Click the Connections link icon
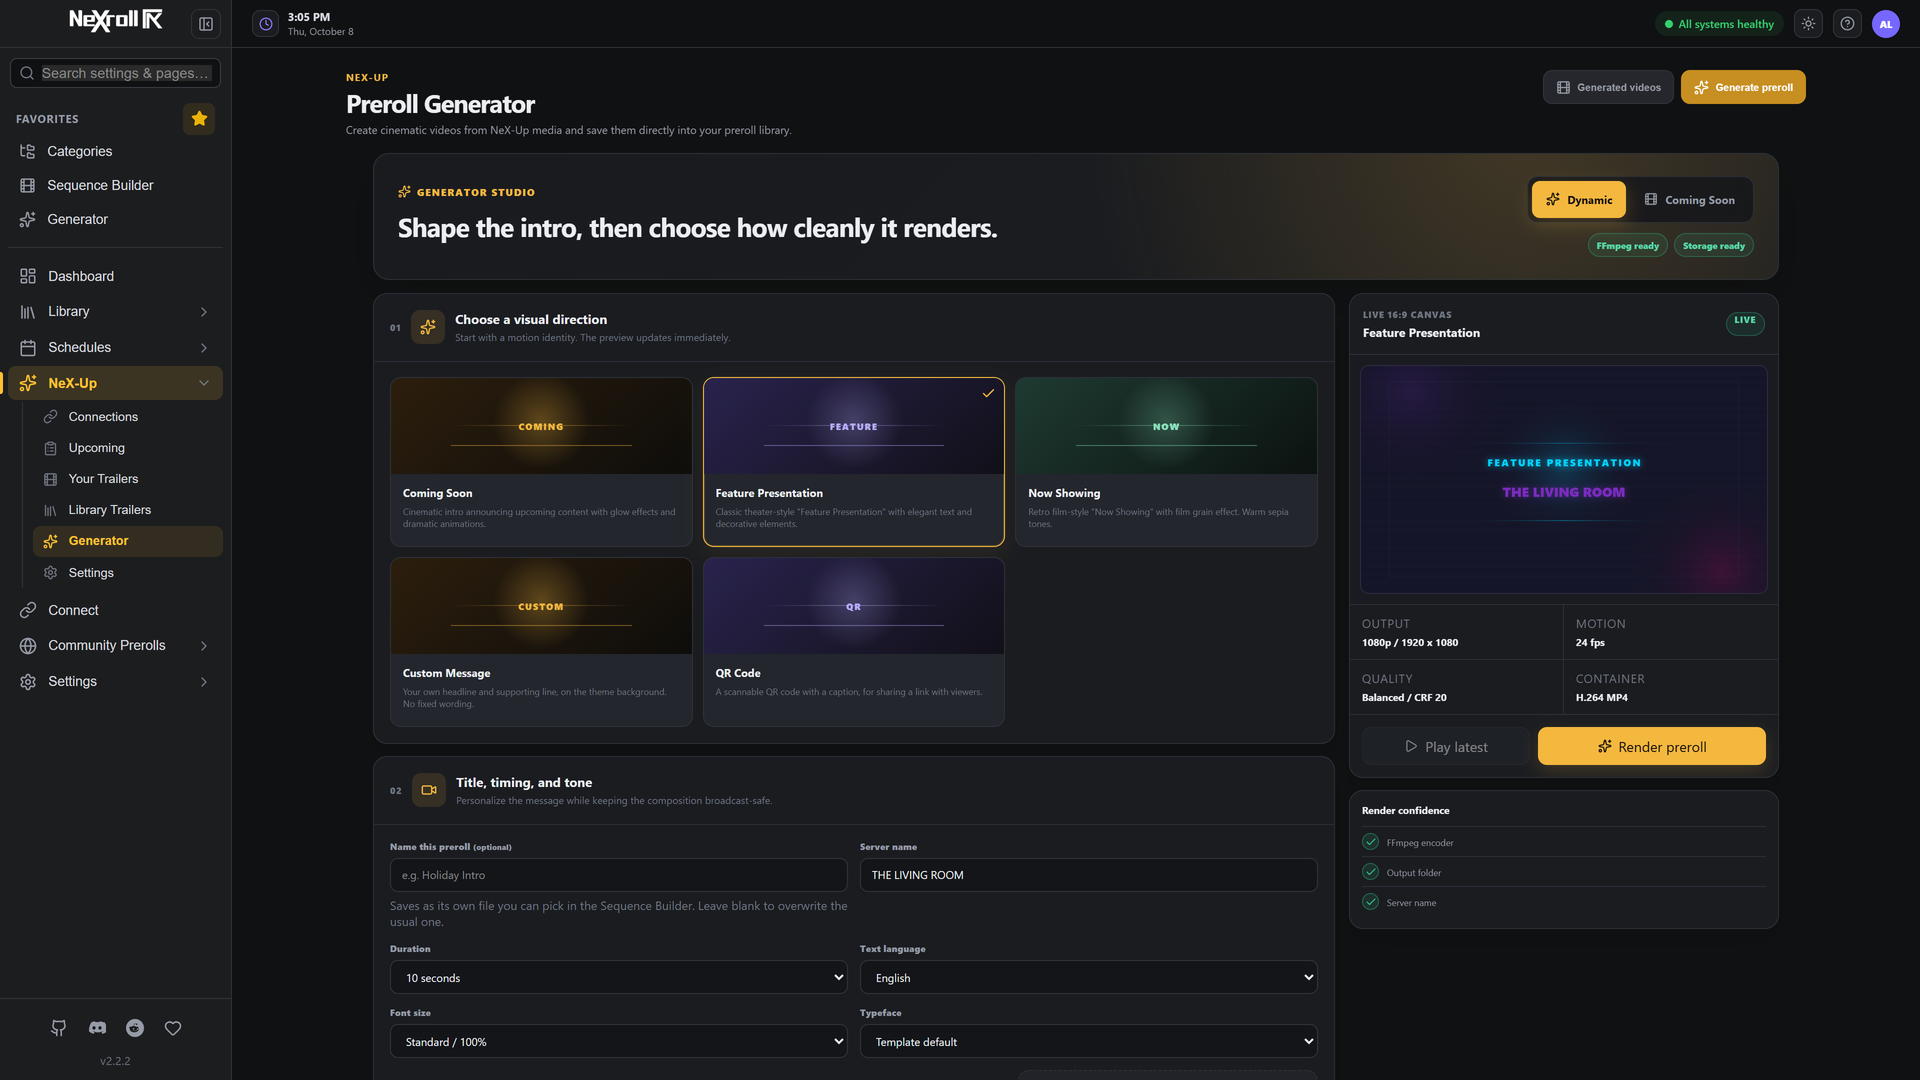Screen dimensions: 1920x1080 point(51,417)
